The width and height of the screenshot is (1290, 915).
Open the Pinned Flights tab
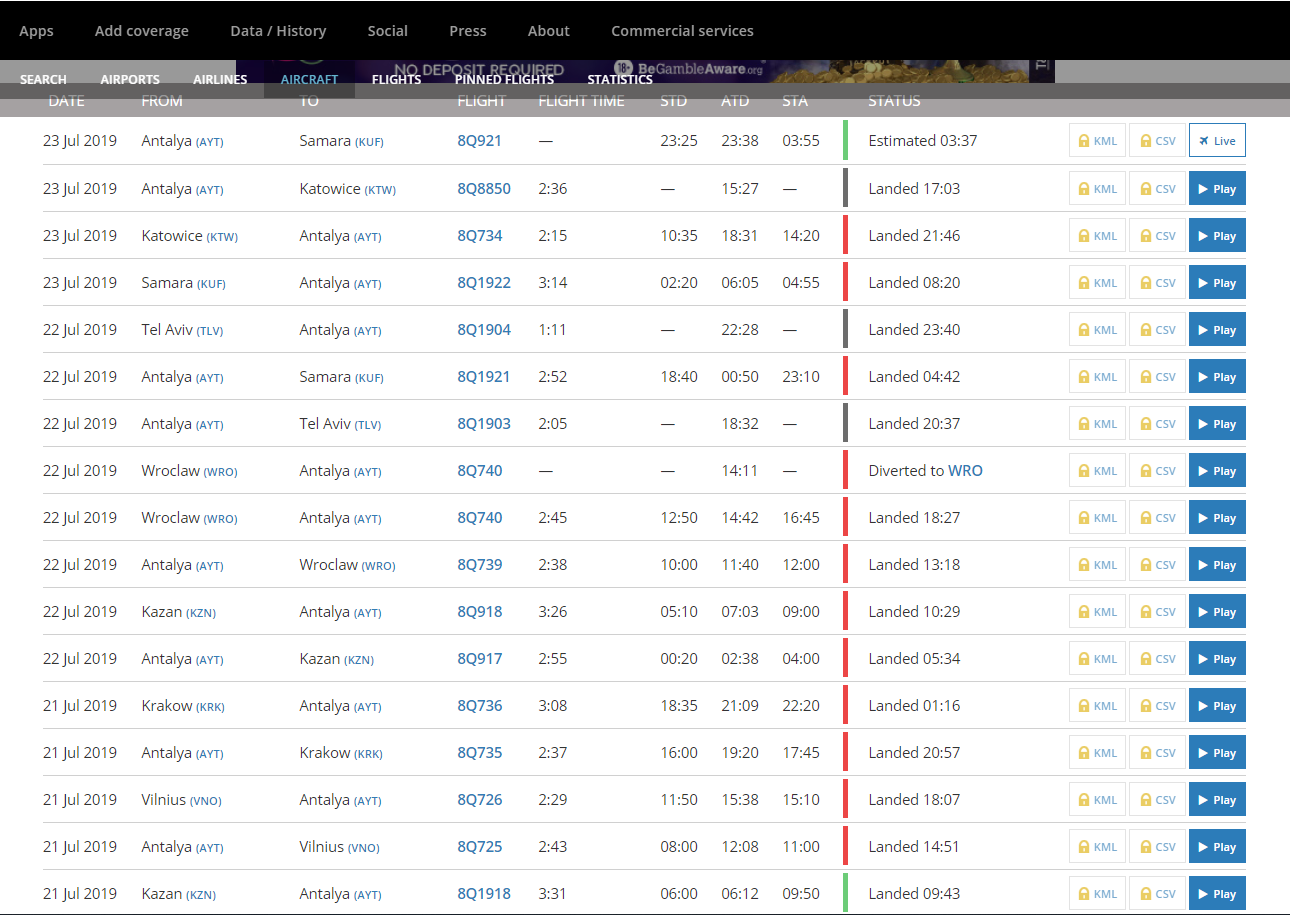click(x=504, y=79)
